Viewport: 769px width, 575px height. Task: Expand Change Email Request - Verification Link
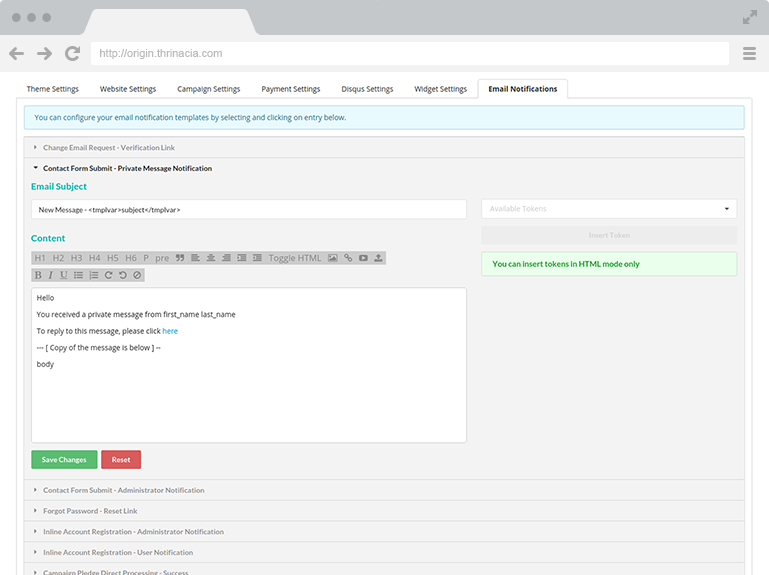tap(384, 147)
